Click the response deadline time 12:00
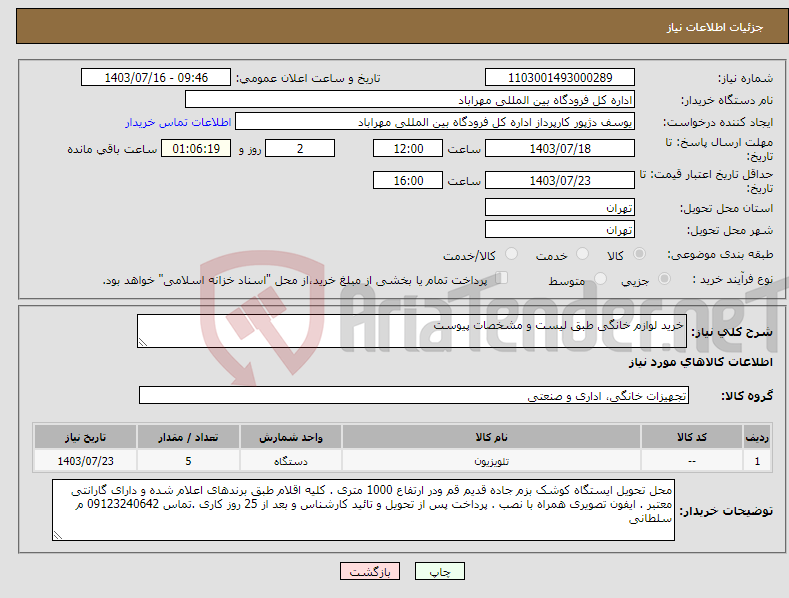The height and width of the screenshot is (598, 789). coord(408,148)
